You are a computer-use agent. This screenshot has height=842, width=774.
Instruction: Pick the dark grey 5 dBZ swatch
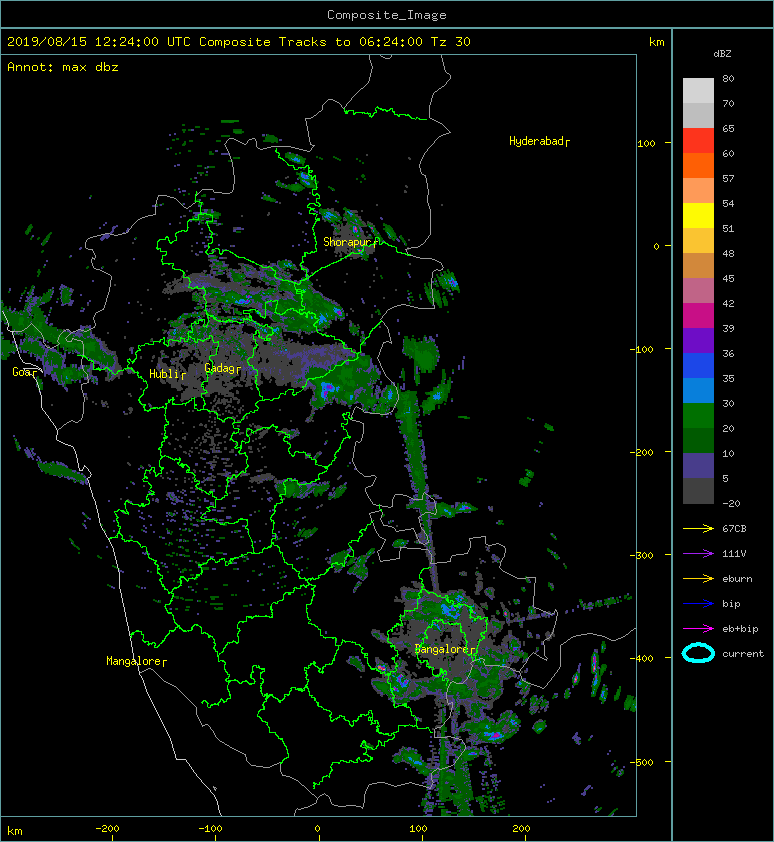click(698, 491)
